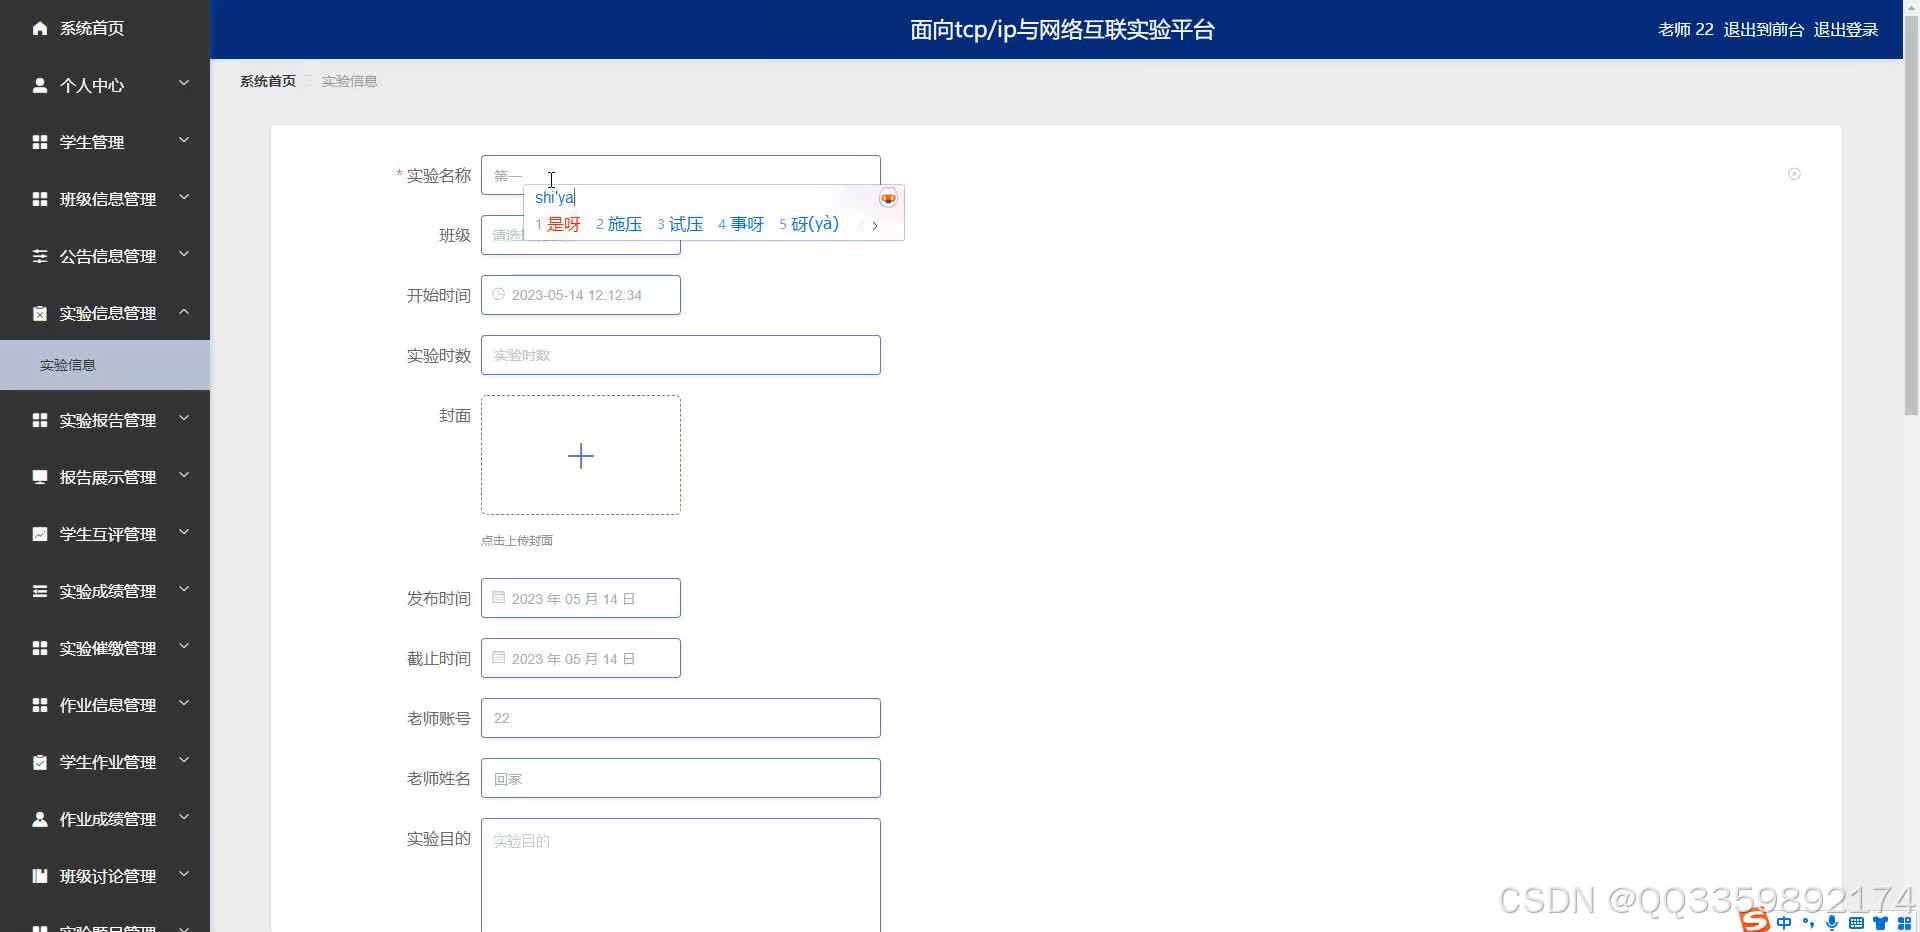This screenshot has width=1920, height=932.
Task: Open the 学生作业管理 menu label
Action: point(107,762)
